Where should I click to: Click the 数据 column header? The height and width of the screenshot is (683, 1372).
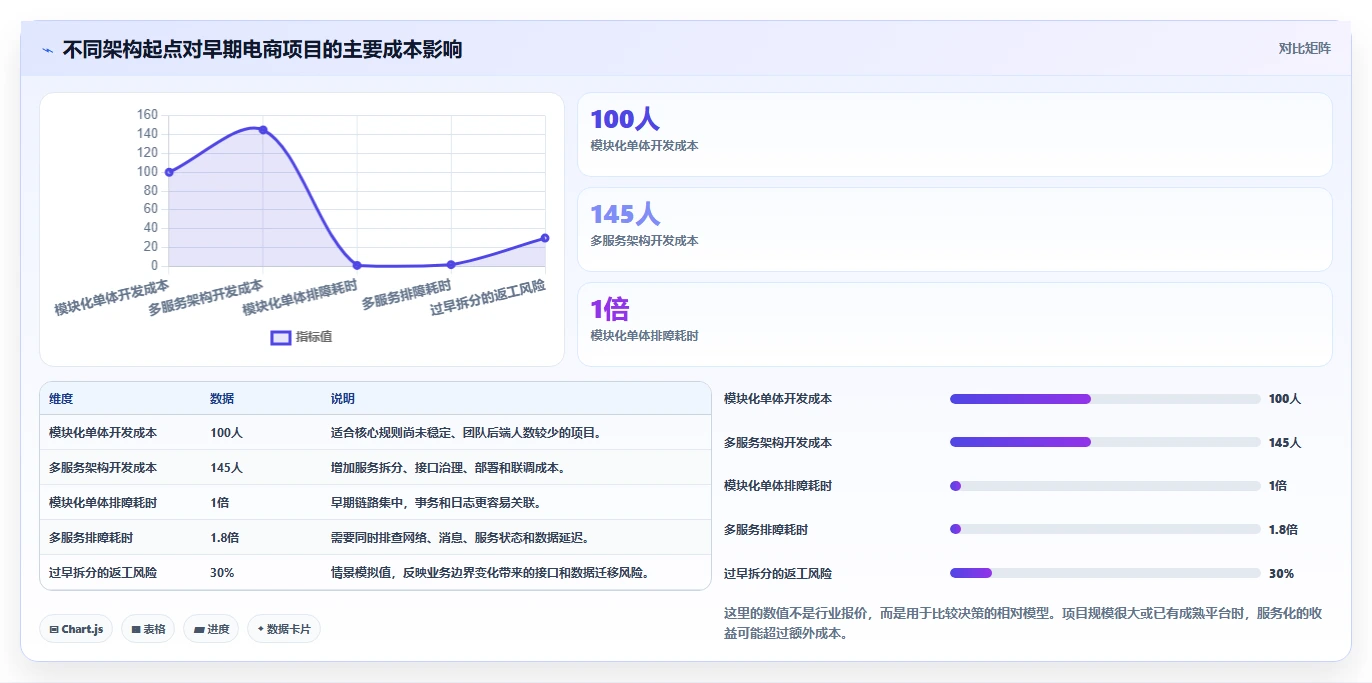(222, 399)
